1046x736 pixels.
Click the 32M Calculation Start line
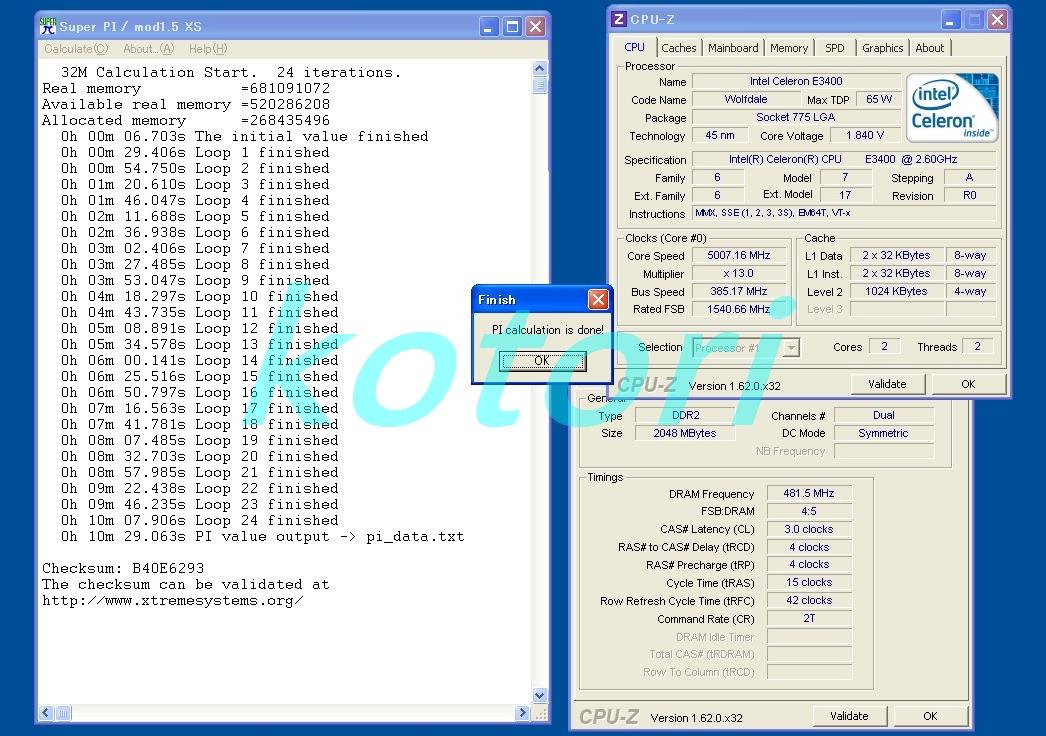(231, 72)
